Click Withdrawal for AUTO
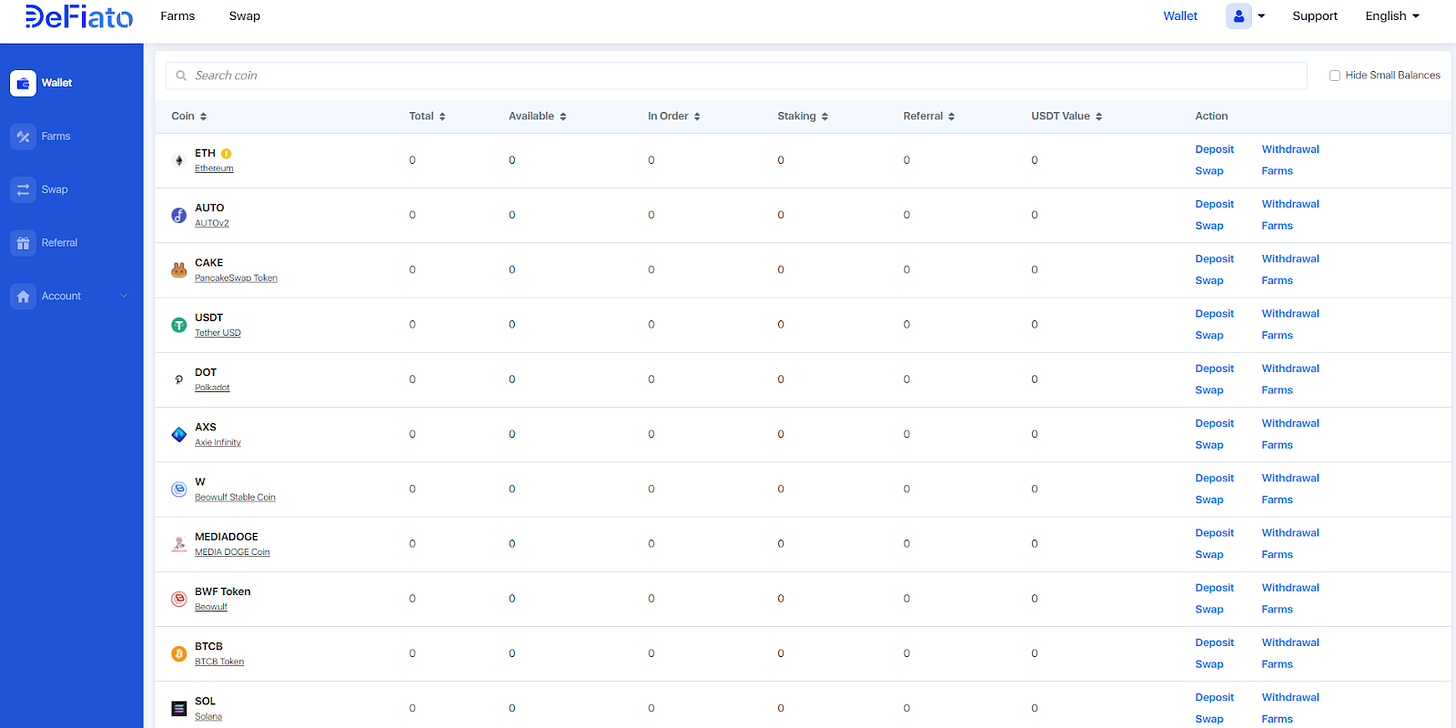This screenshot has height=728, width=1456. [1290, 204]
